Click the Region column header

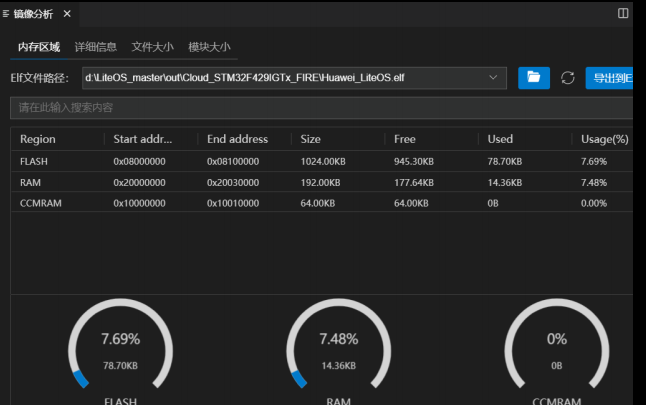point(37,139)
